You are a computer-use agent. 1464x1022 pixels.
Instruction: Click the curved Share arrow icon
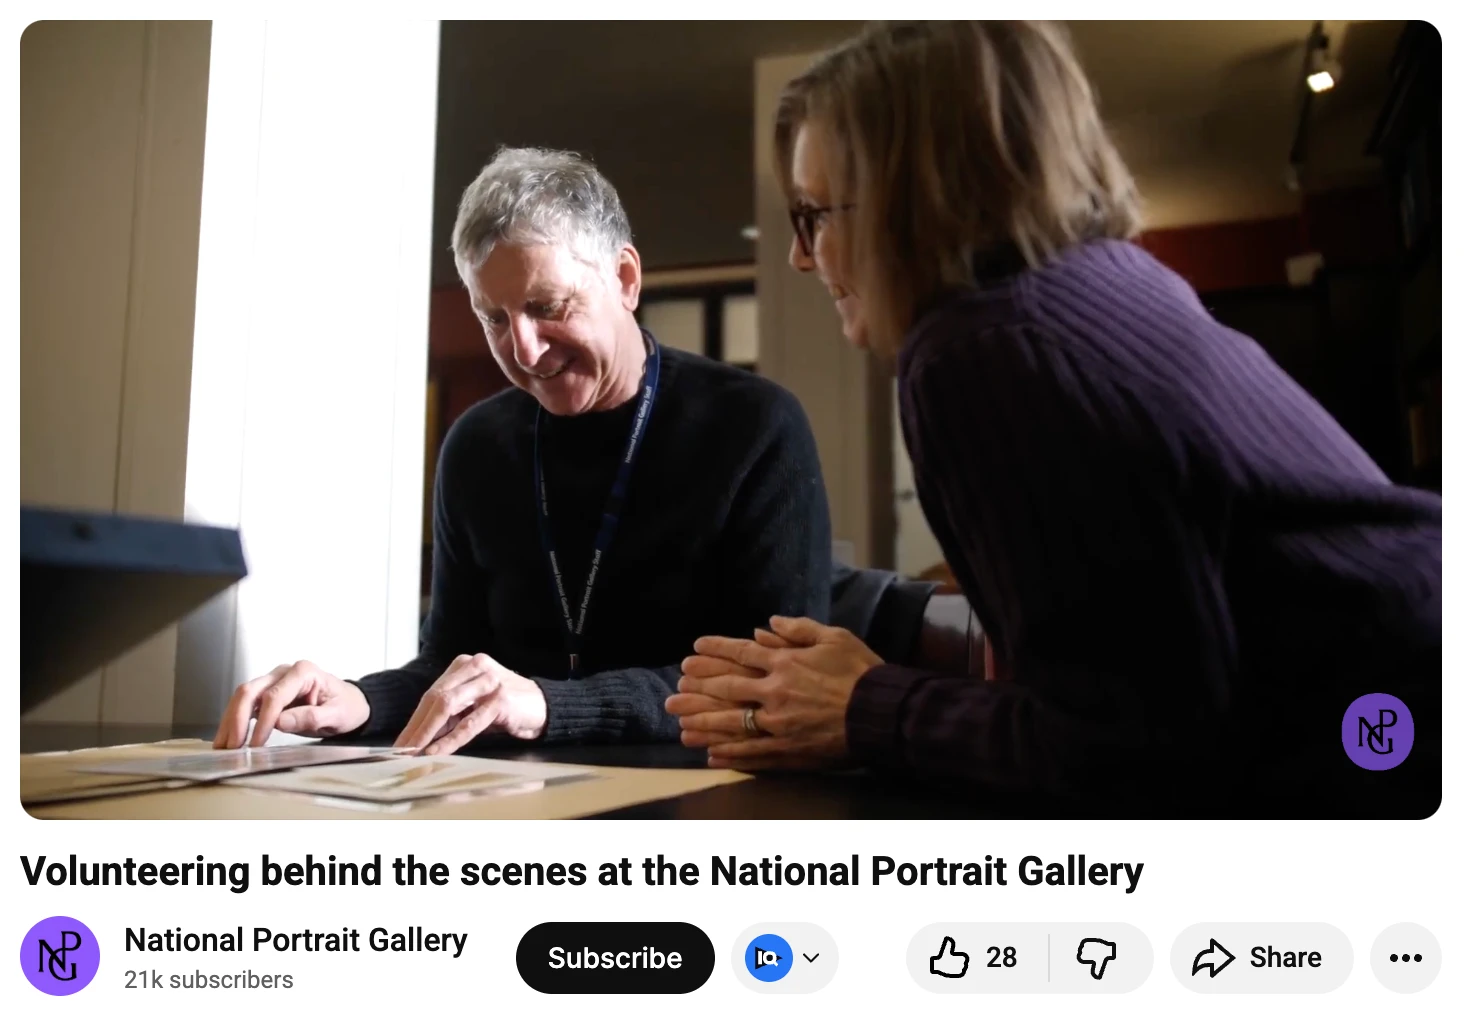[1213, 958]
